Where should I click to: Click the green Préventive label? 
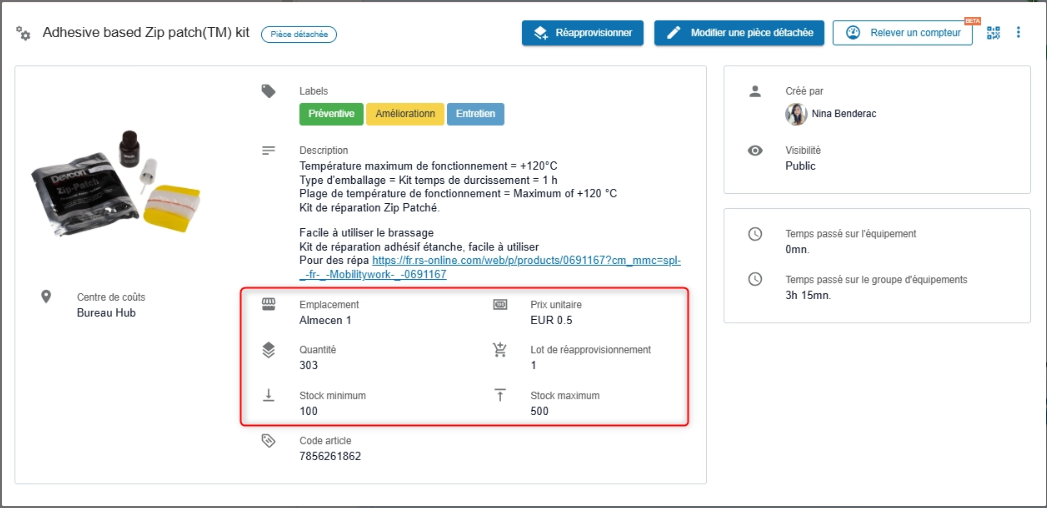[x=331, y=114]
